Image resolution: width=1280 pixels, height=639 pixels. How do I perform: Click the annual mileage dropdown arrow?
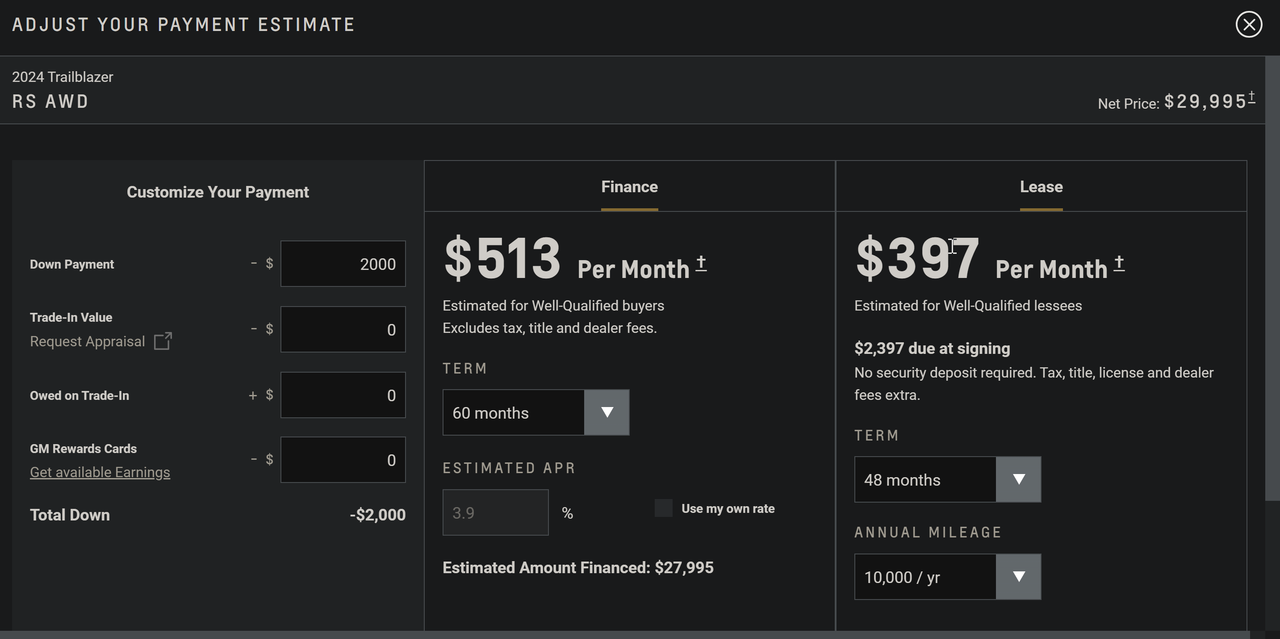click(1019, 577)
